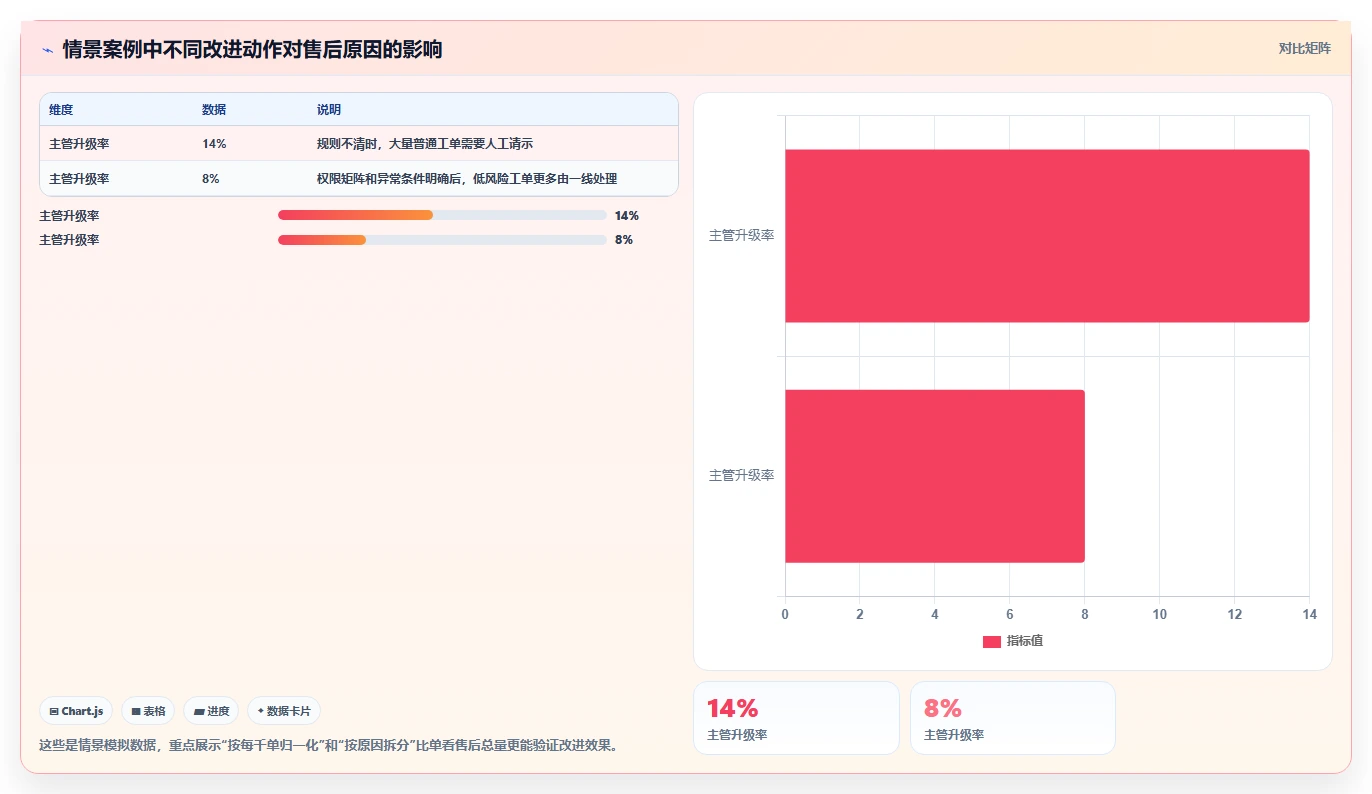Toggle the 指标值 legend label

pos(1025,641)
